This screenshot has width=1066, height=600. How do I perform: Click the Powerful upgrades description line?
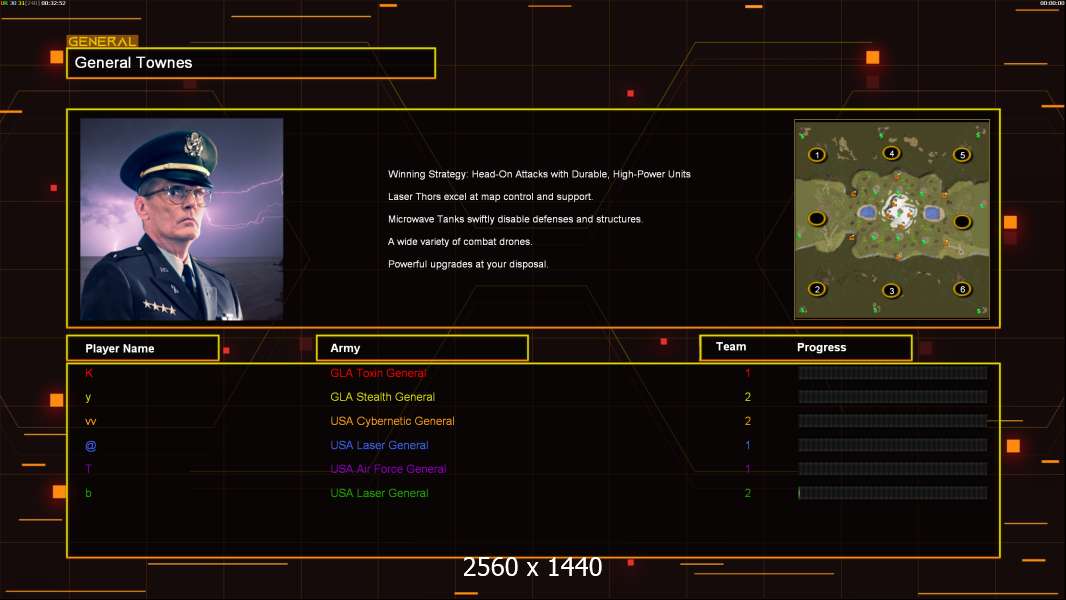[x=468, y=264]
